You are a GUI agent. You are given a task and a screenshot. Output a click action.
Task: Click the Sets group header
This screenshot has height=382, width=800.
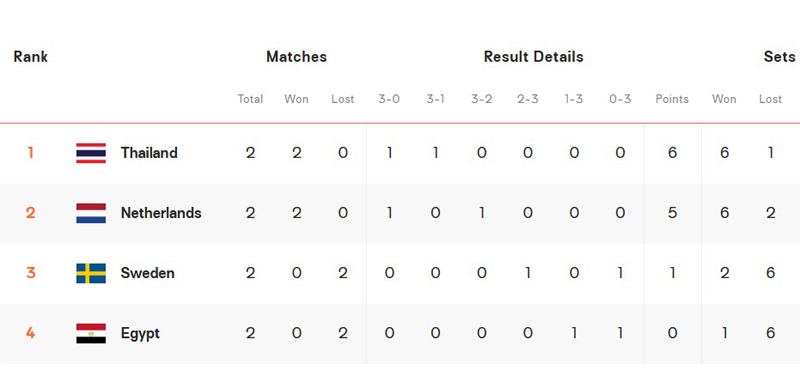[779, 57]
